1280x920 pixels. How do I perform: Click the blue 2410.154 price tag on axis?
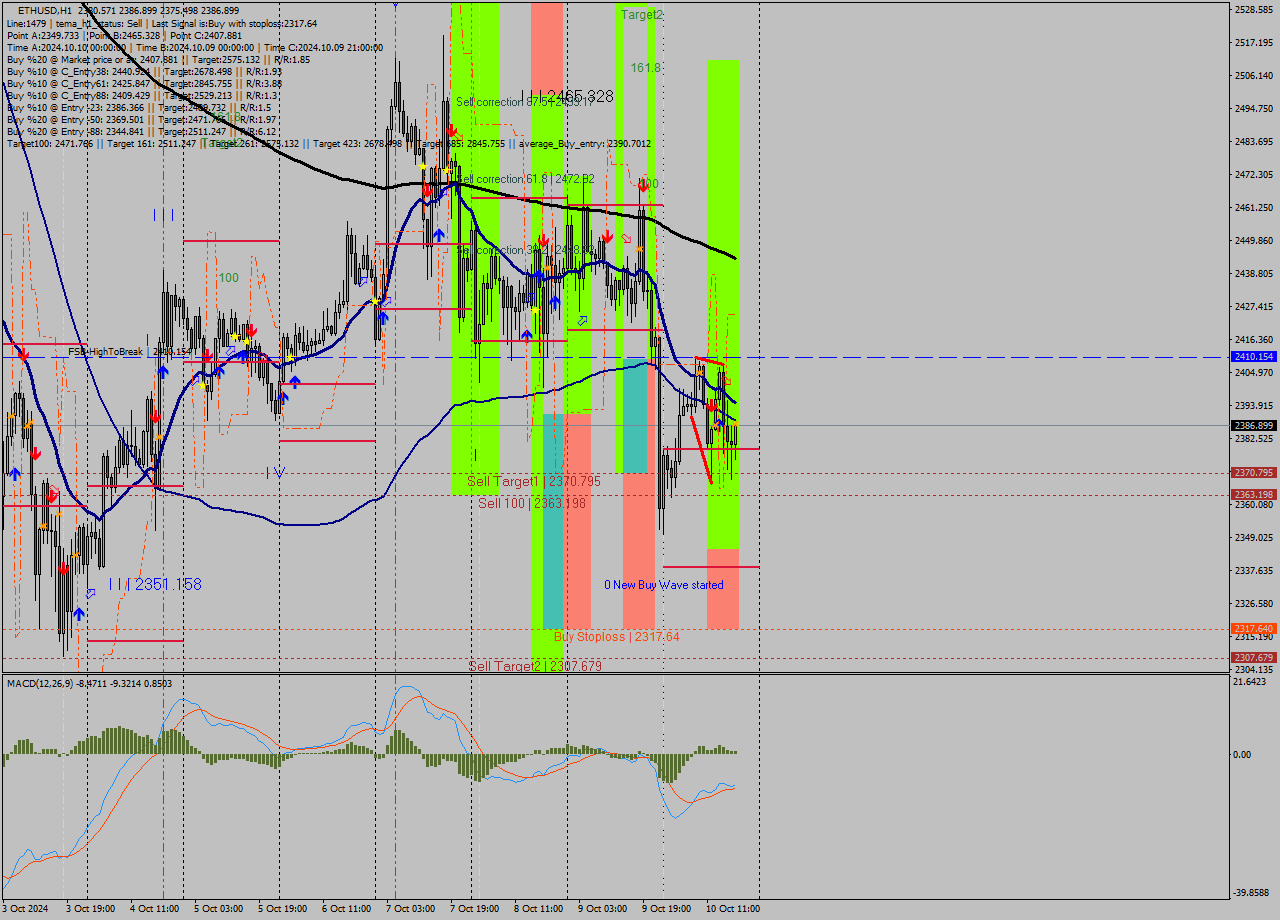point(1254,357)
